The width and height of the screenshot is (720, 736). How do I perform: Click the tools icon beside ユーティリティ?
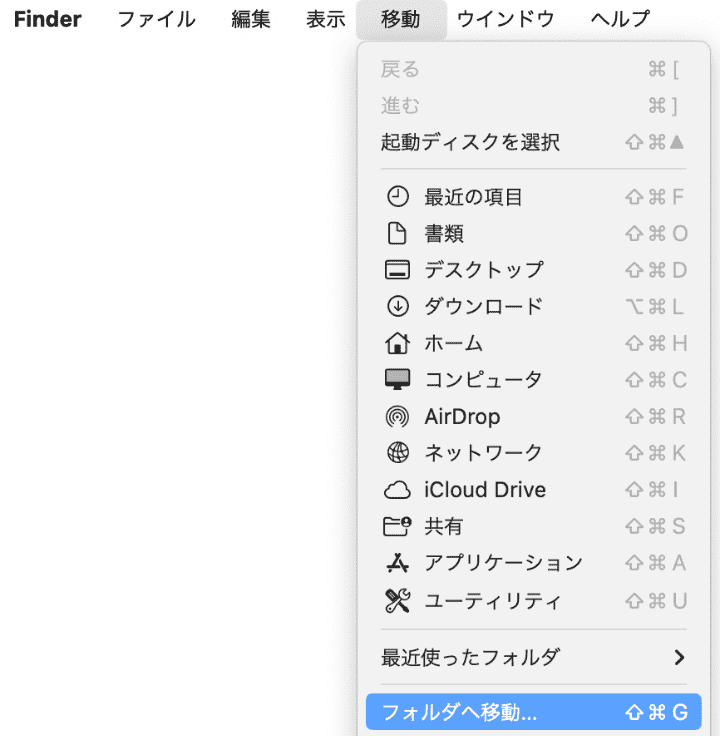[x=397, y=600]
